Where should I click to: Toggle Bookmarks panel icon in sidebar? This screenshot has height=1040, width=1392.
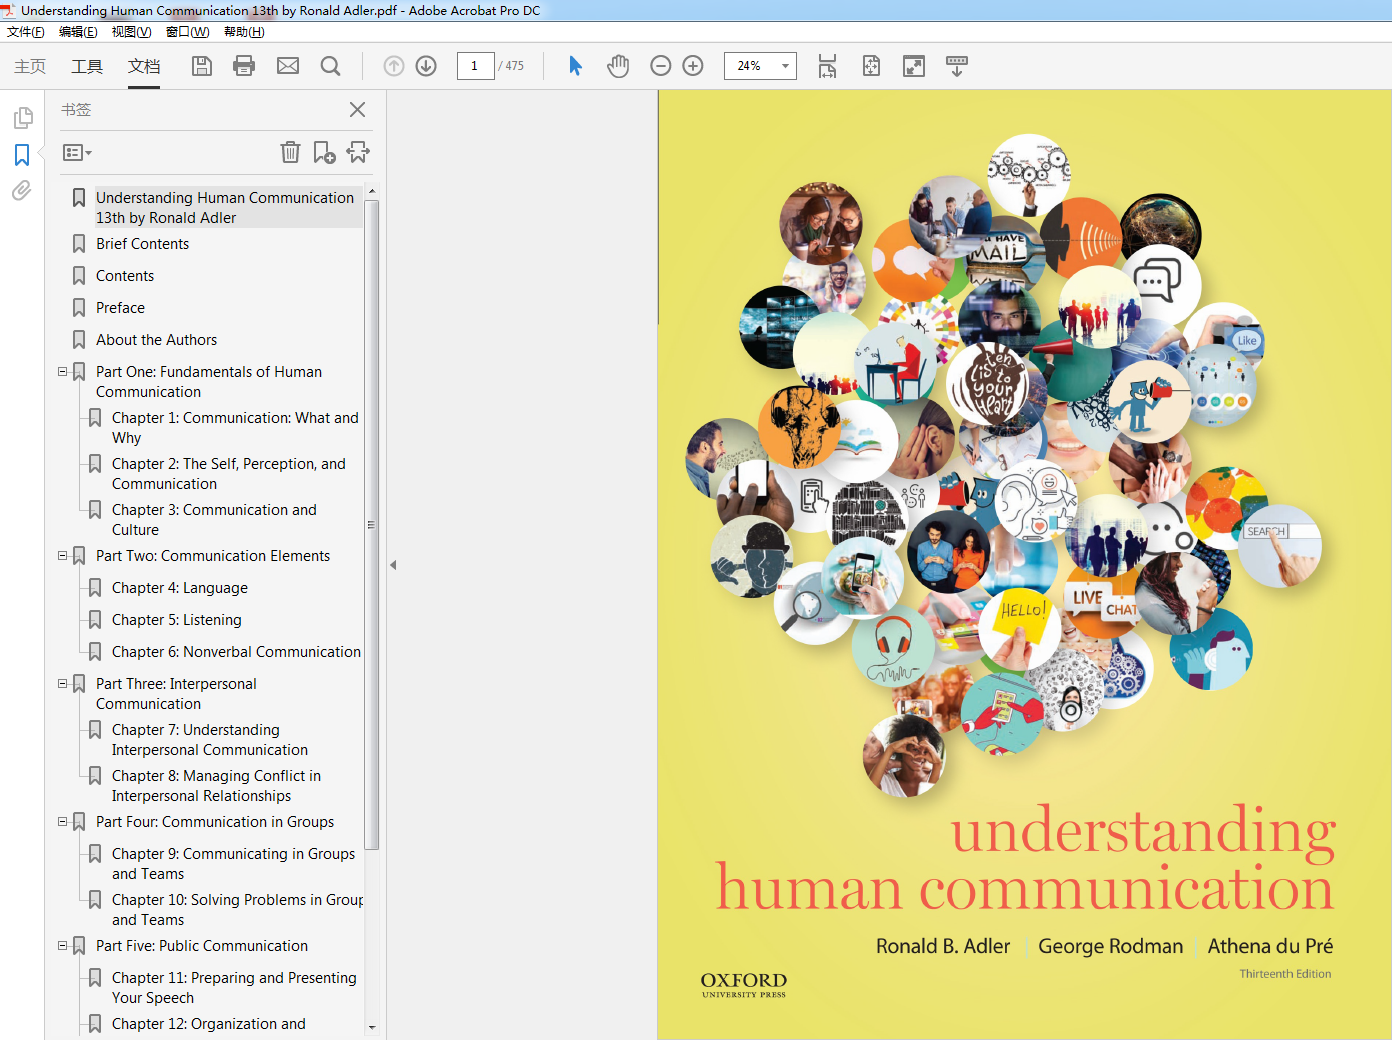coord(22,155)
